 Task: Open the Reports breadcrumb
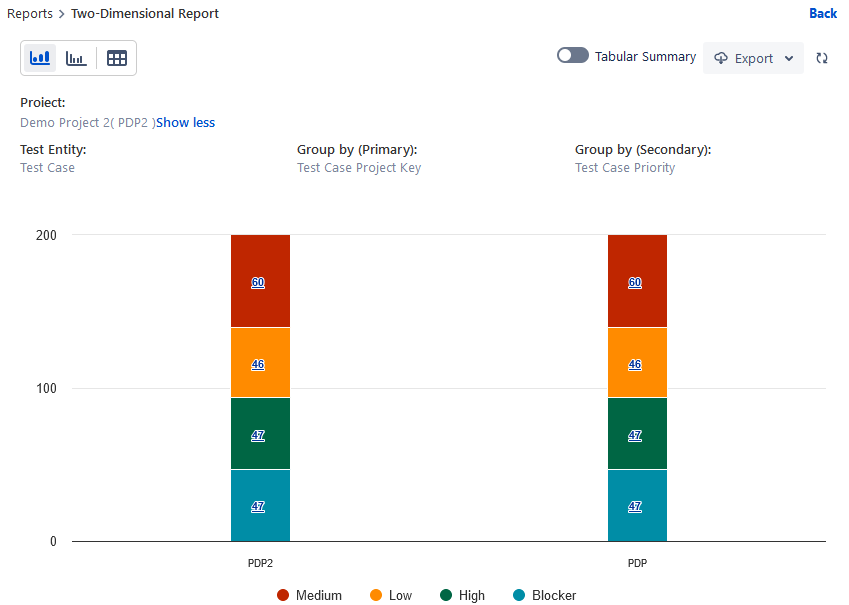(x=29, y=14)
